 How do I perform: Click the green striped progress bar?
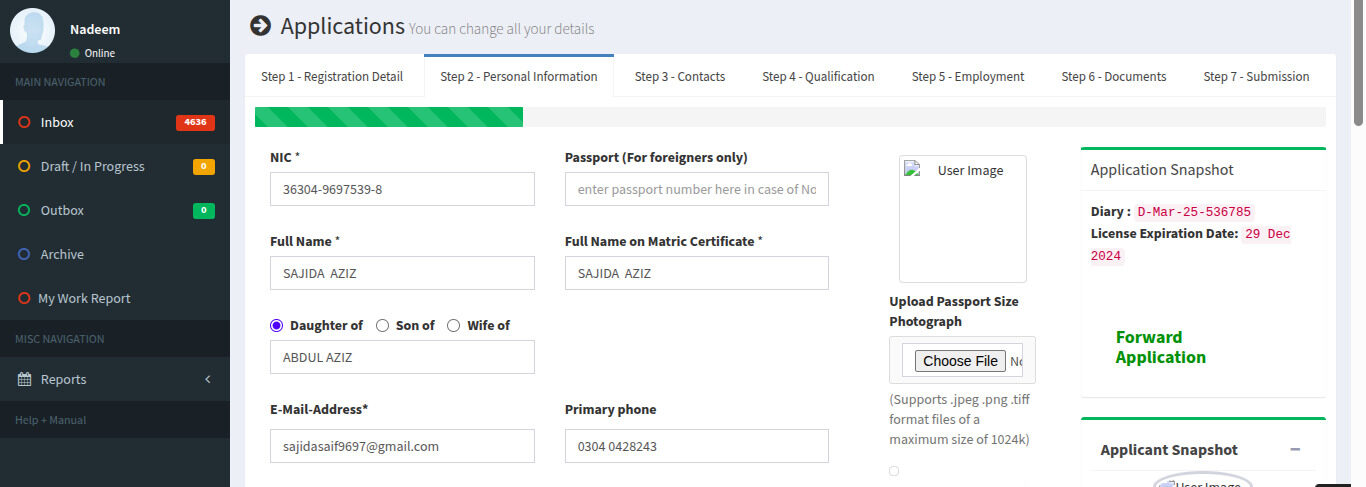[x=389, y=117]
